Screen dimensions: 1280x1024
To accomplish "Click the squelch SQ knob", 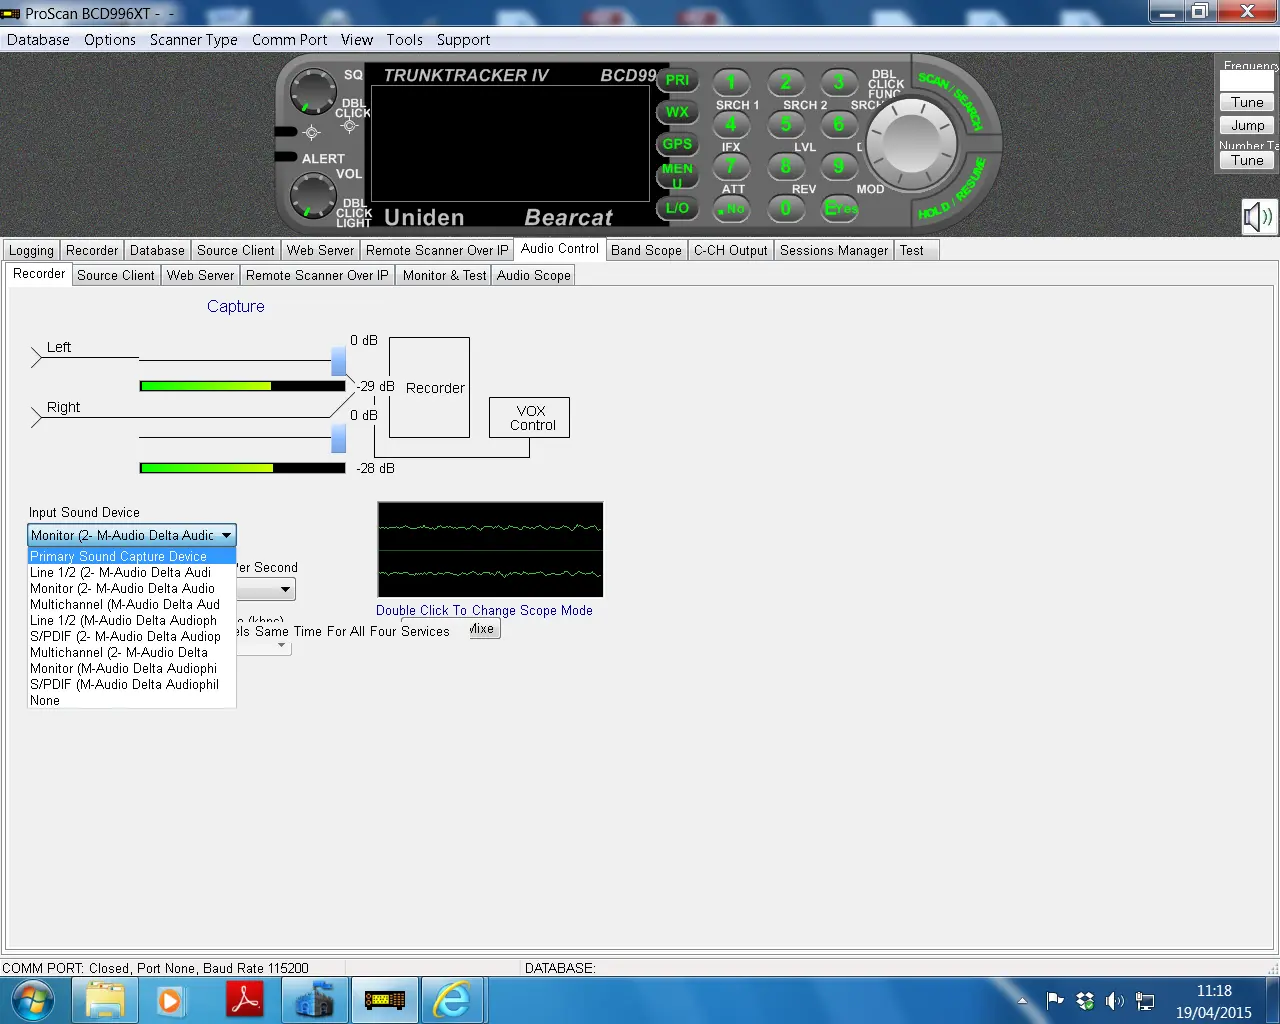I will point(313,93).
